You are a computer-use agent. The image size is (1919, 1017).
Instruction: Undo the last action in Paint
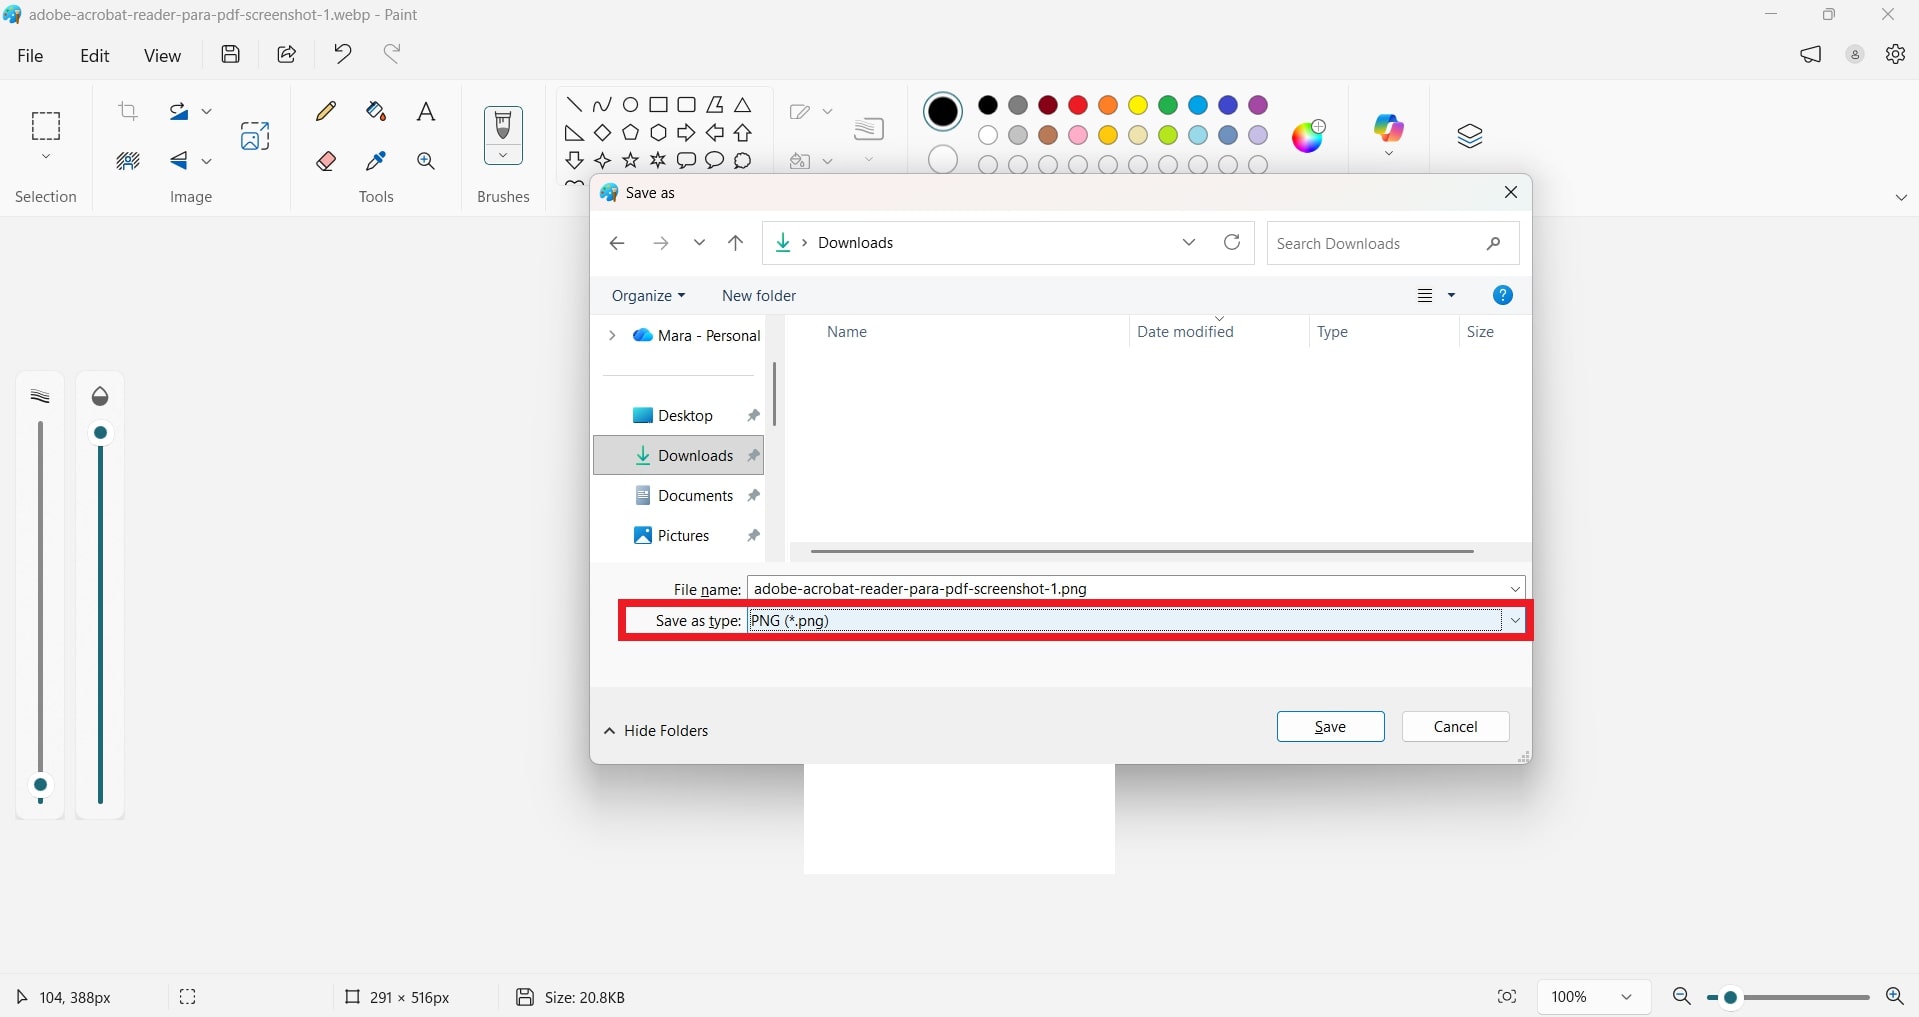(x=343, y=54)
